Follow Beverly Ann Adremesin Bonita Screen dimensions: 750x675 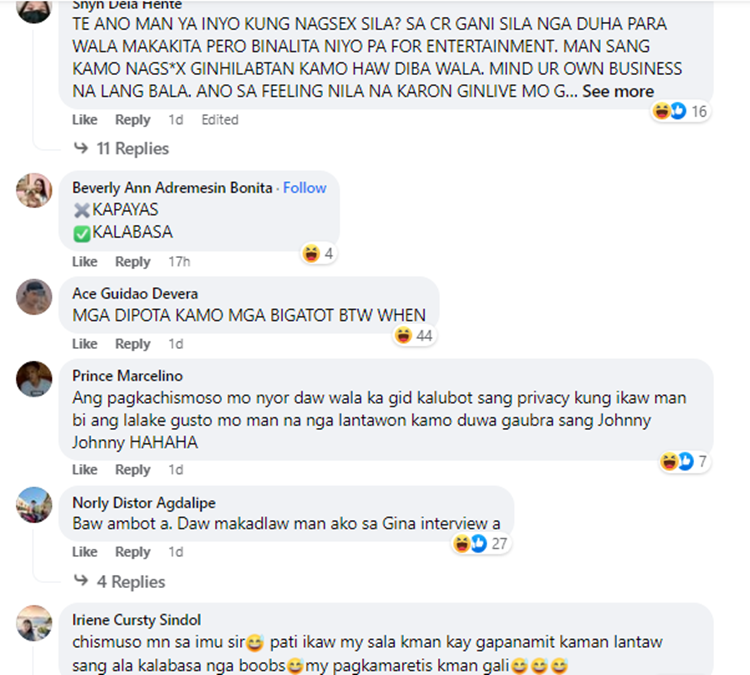305,188
